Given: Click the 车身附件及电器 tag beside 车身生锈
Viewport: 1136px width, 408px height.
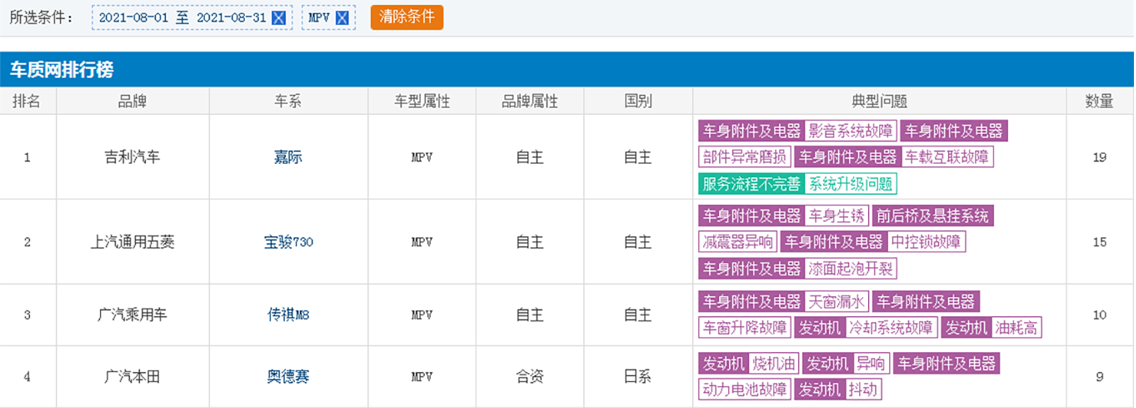Looking at the screenshot, I should [751, 215].
